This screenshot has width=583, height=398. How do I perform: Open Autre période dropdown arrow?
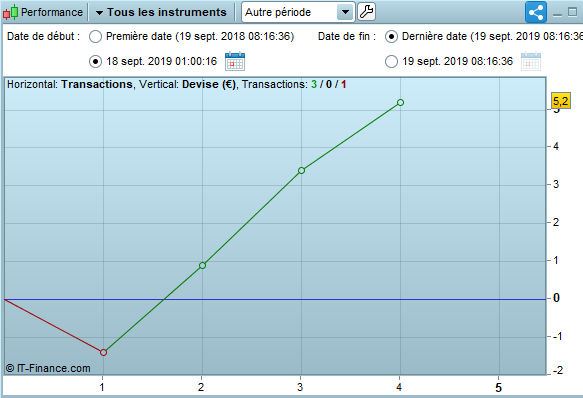click(345, 12)
